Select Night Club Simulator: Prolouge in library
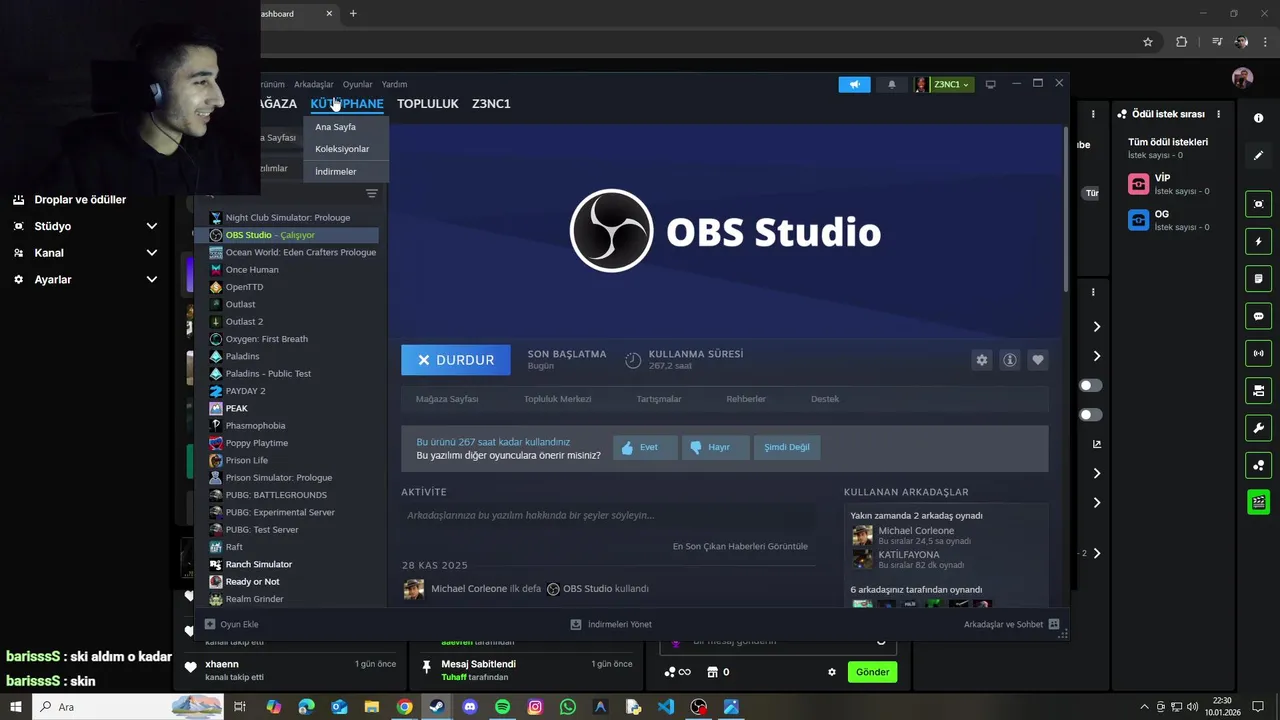Image resolution: width=1280 pixels, height=720 pixels. coord(288,218)
